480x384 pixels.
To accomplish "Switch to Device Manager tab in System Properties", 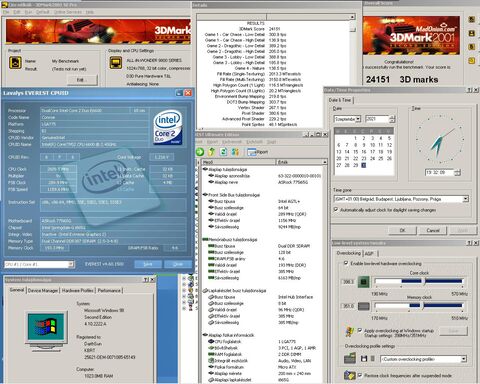I will (43, 290).
